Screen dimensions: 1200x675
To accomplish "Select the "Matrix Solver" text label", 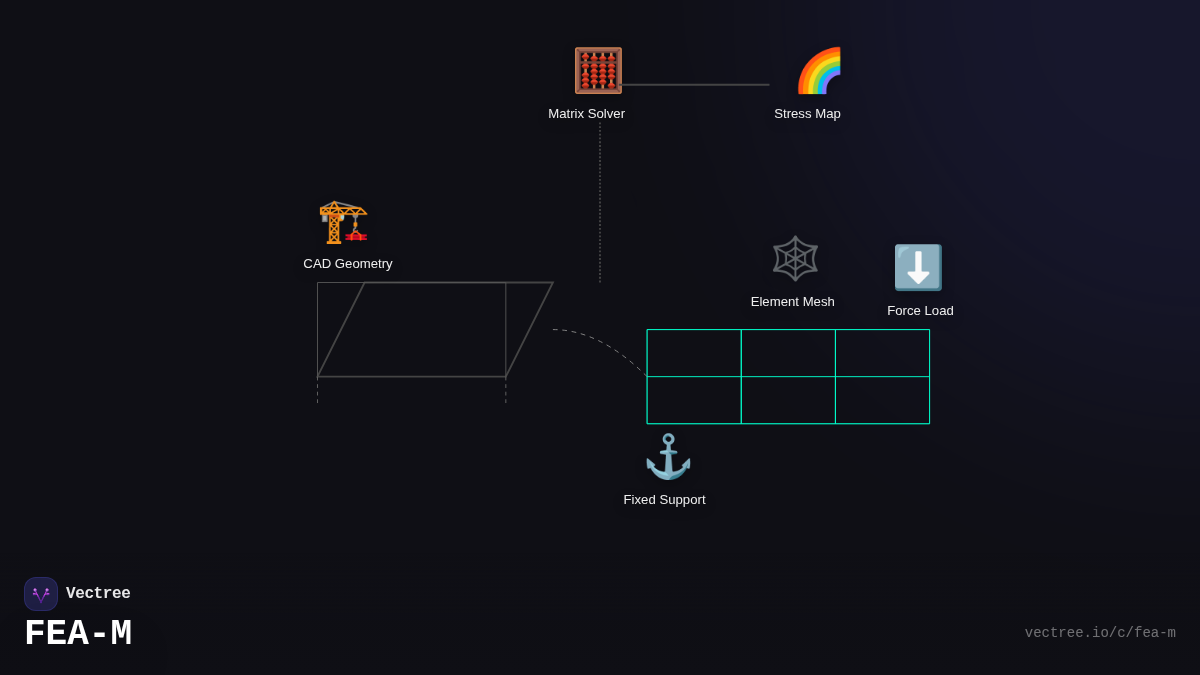I will coord(586,114).
